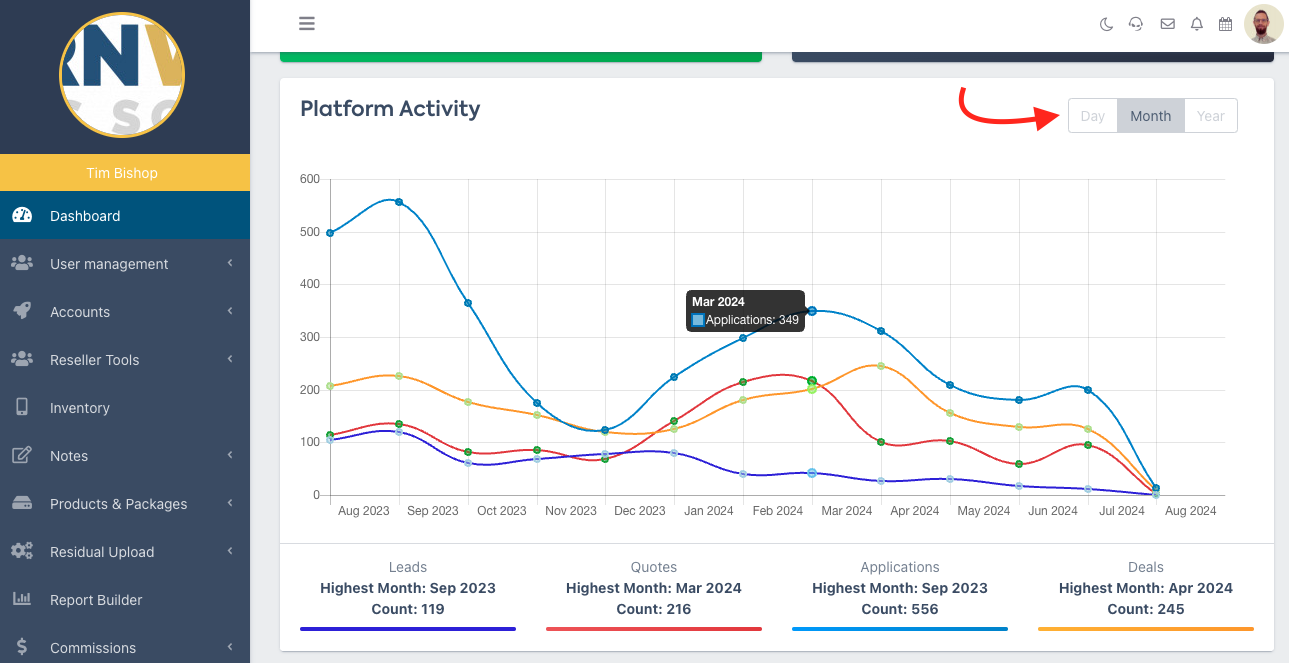Click the Notes pencil icon

(x=21, y=456)
